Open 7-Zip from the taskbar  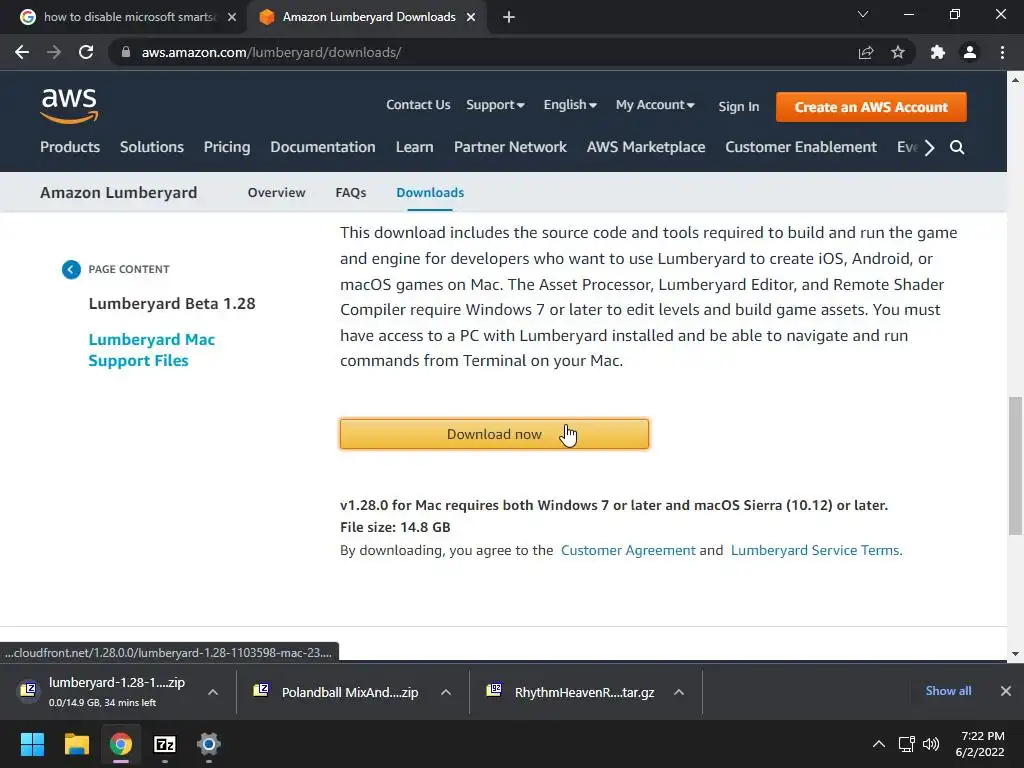[x=165, y=744]
